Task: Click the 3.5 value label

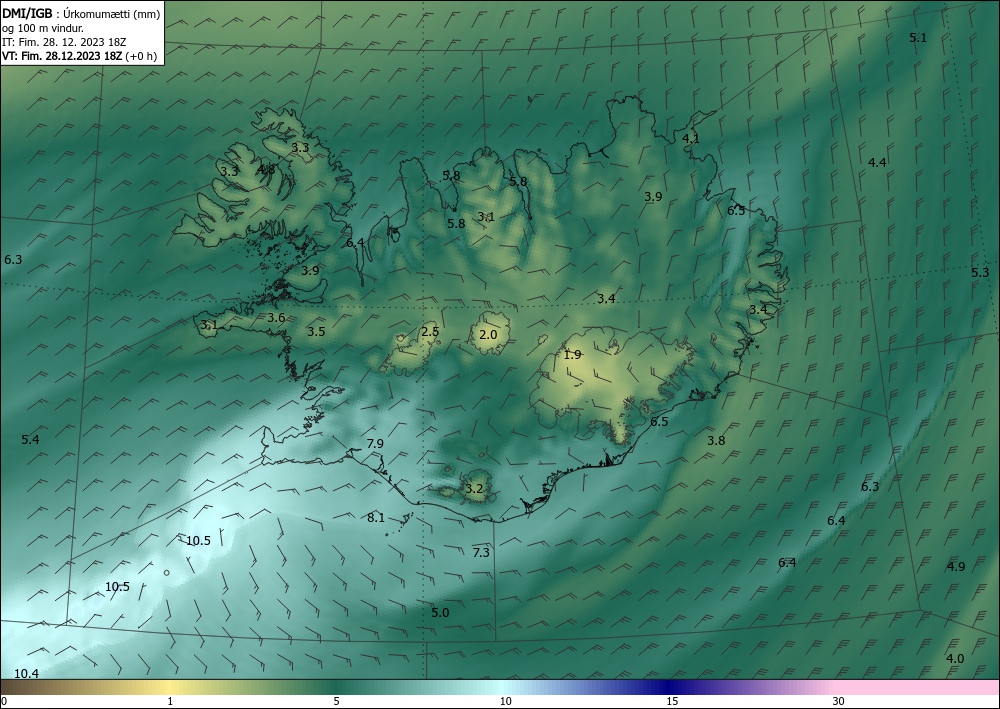Action: [x=316, y=332]
